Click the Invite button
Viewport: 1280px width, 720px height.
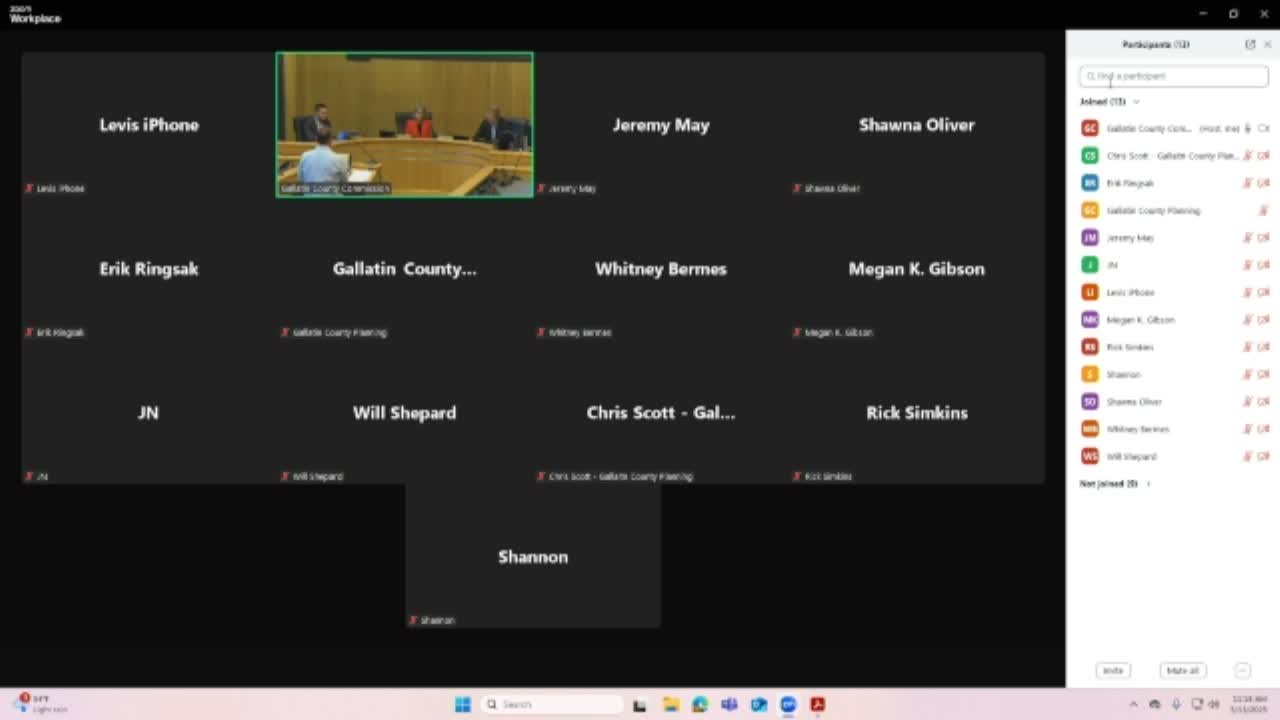1113,671
